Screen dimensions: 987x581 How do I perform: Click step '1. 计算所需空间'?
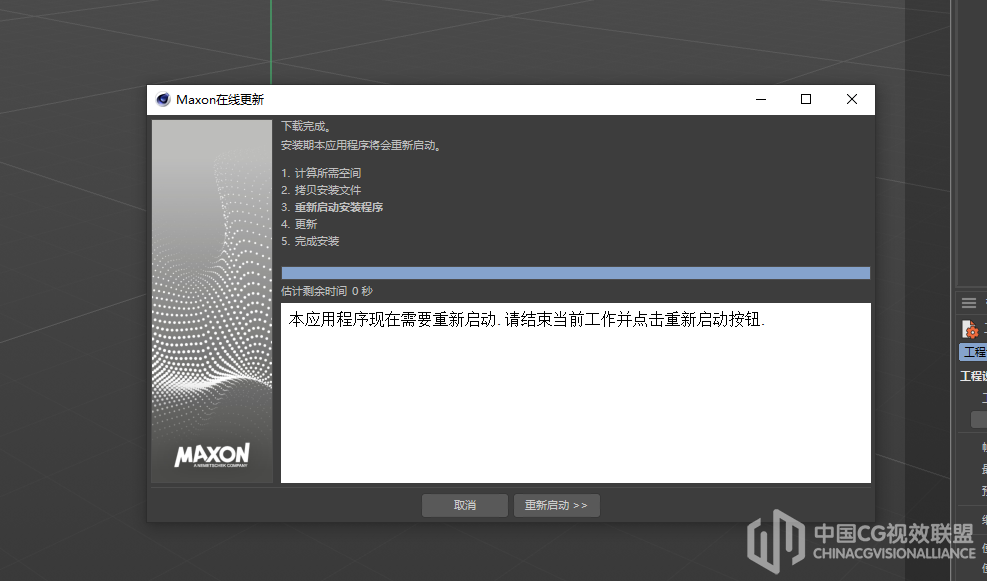click(x=321, y=173)
